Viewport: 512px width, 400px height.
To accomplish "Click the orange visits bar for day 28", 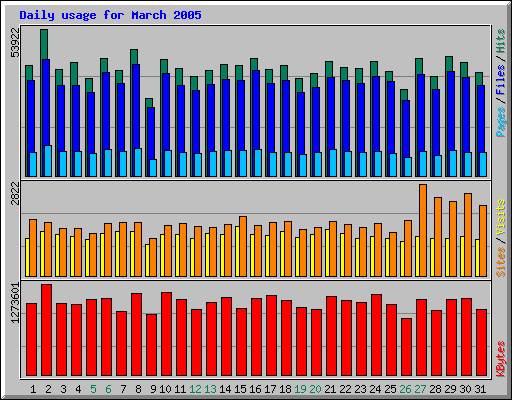I will click(x=438, y=237).
